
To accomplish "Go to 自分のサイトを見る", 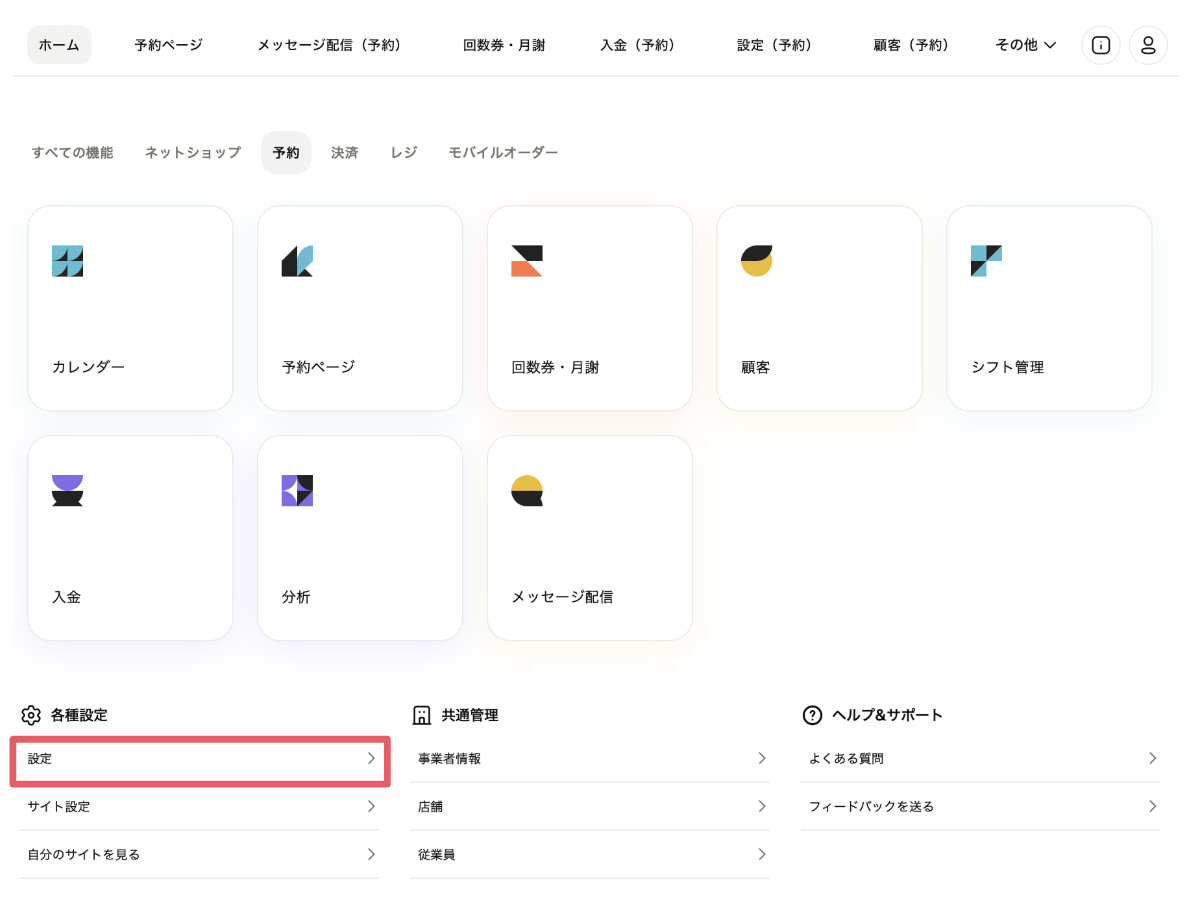I will click(x=84, y=855).
